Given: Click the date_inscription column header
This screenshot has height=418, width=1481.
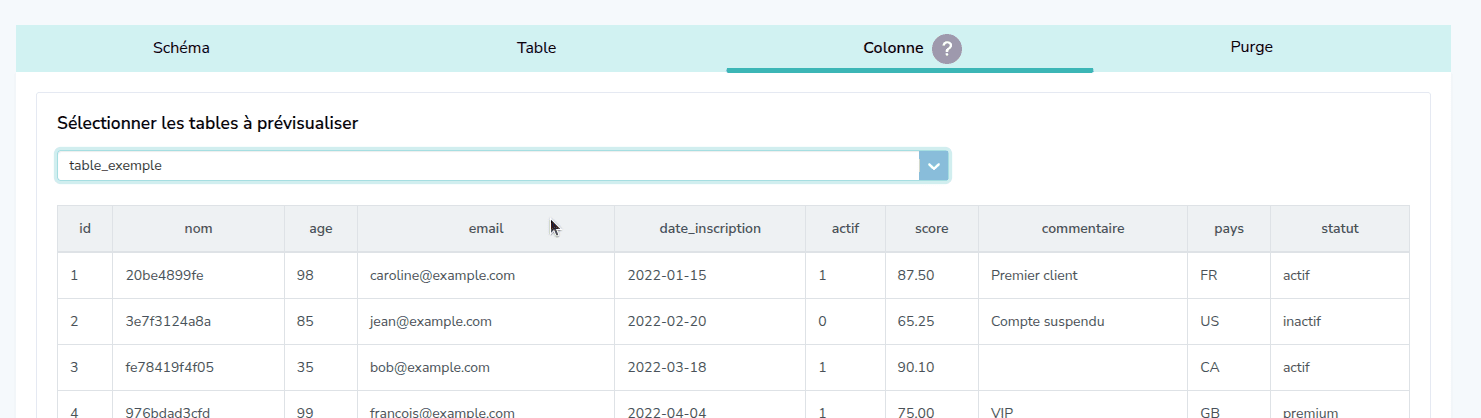Looking at the screenshot, I should (710, 229).
